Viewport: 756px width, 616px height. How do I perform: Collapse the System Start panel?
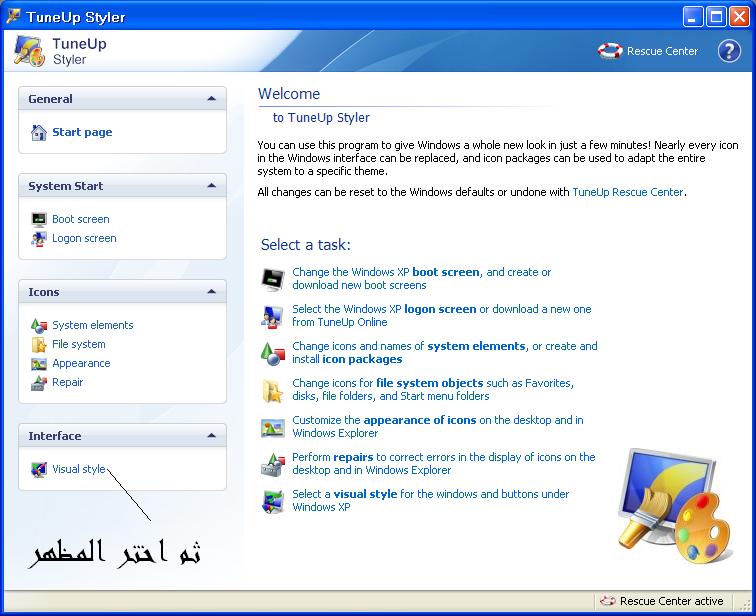coord(211,186)
